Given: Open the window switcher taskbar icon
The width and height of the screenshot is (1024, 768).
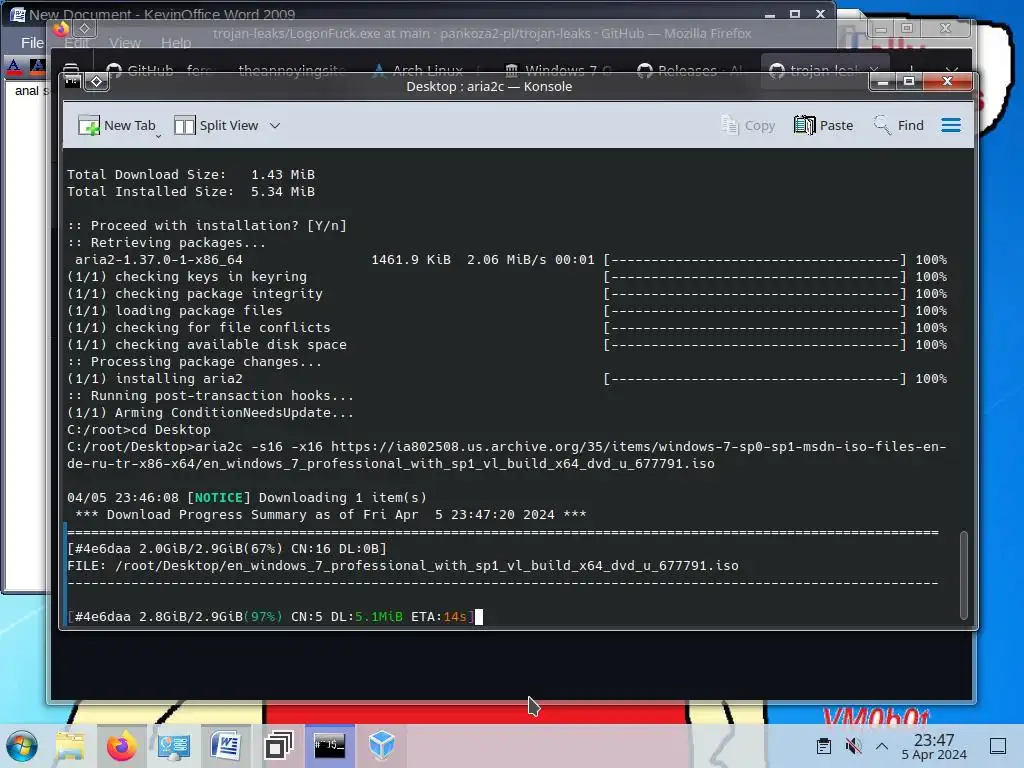Looking at the screenshot, I should (x=278, y=746).
